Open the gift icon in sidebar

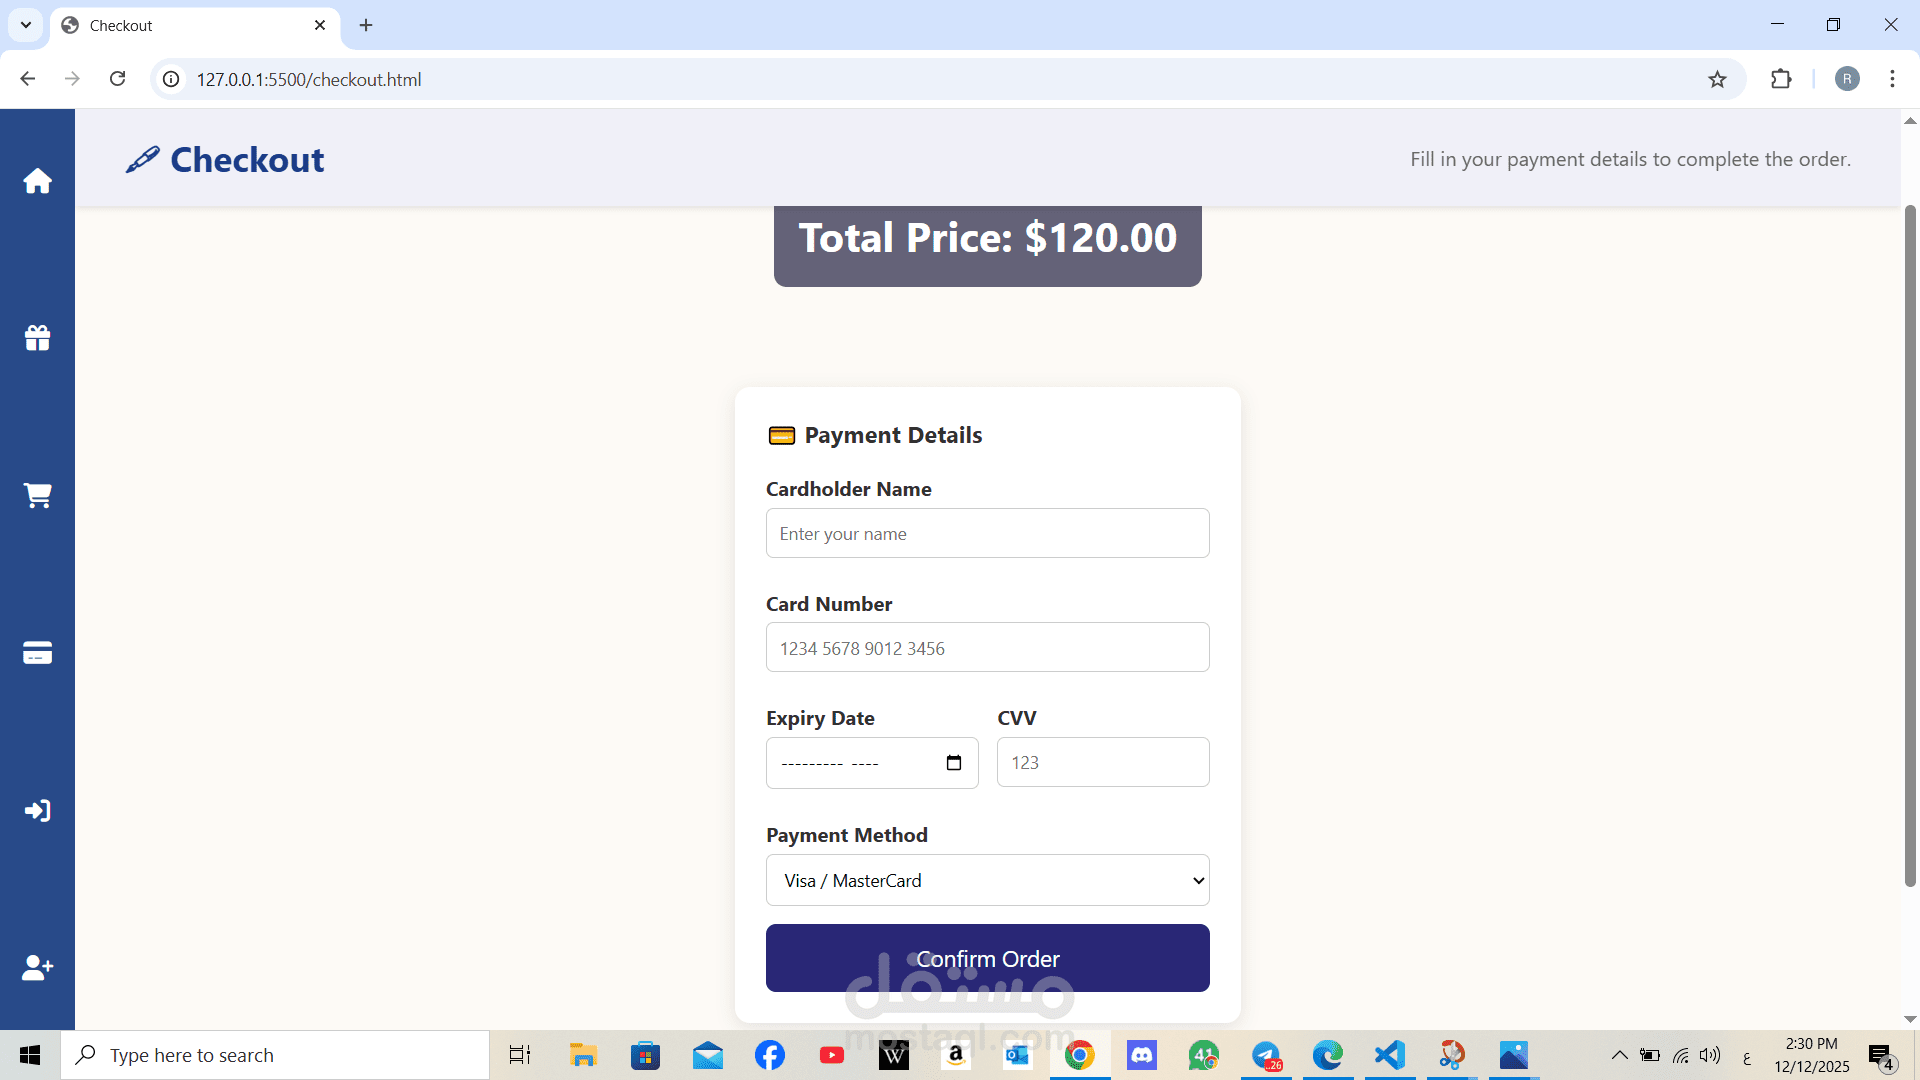pyautogui.click(x=37, y=338)
